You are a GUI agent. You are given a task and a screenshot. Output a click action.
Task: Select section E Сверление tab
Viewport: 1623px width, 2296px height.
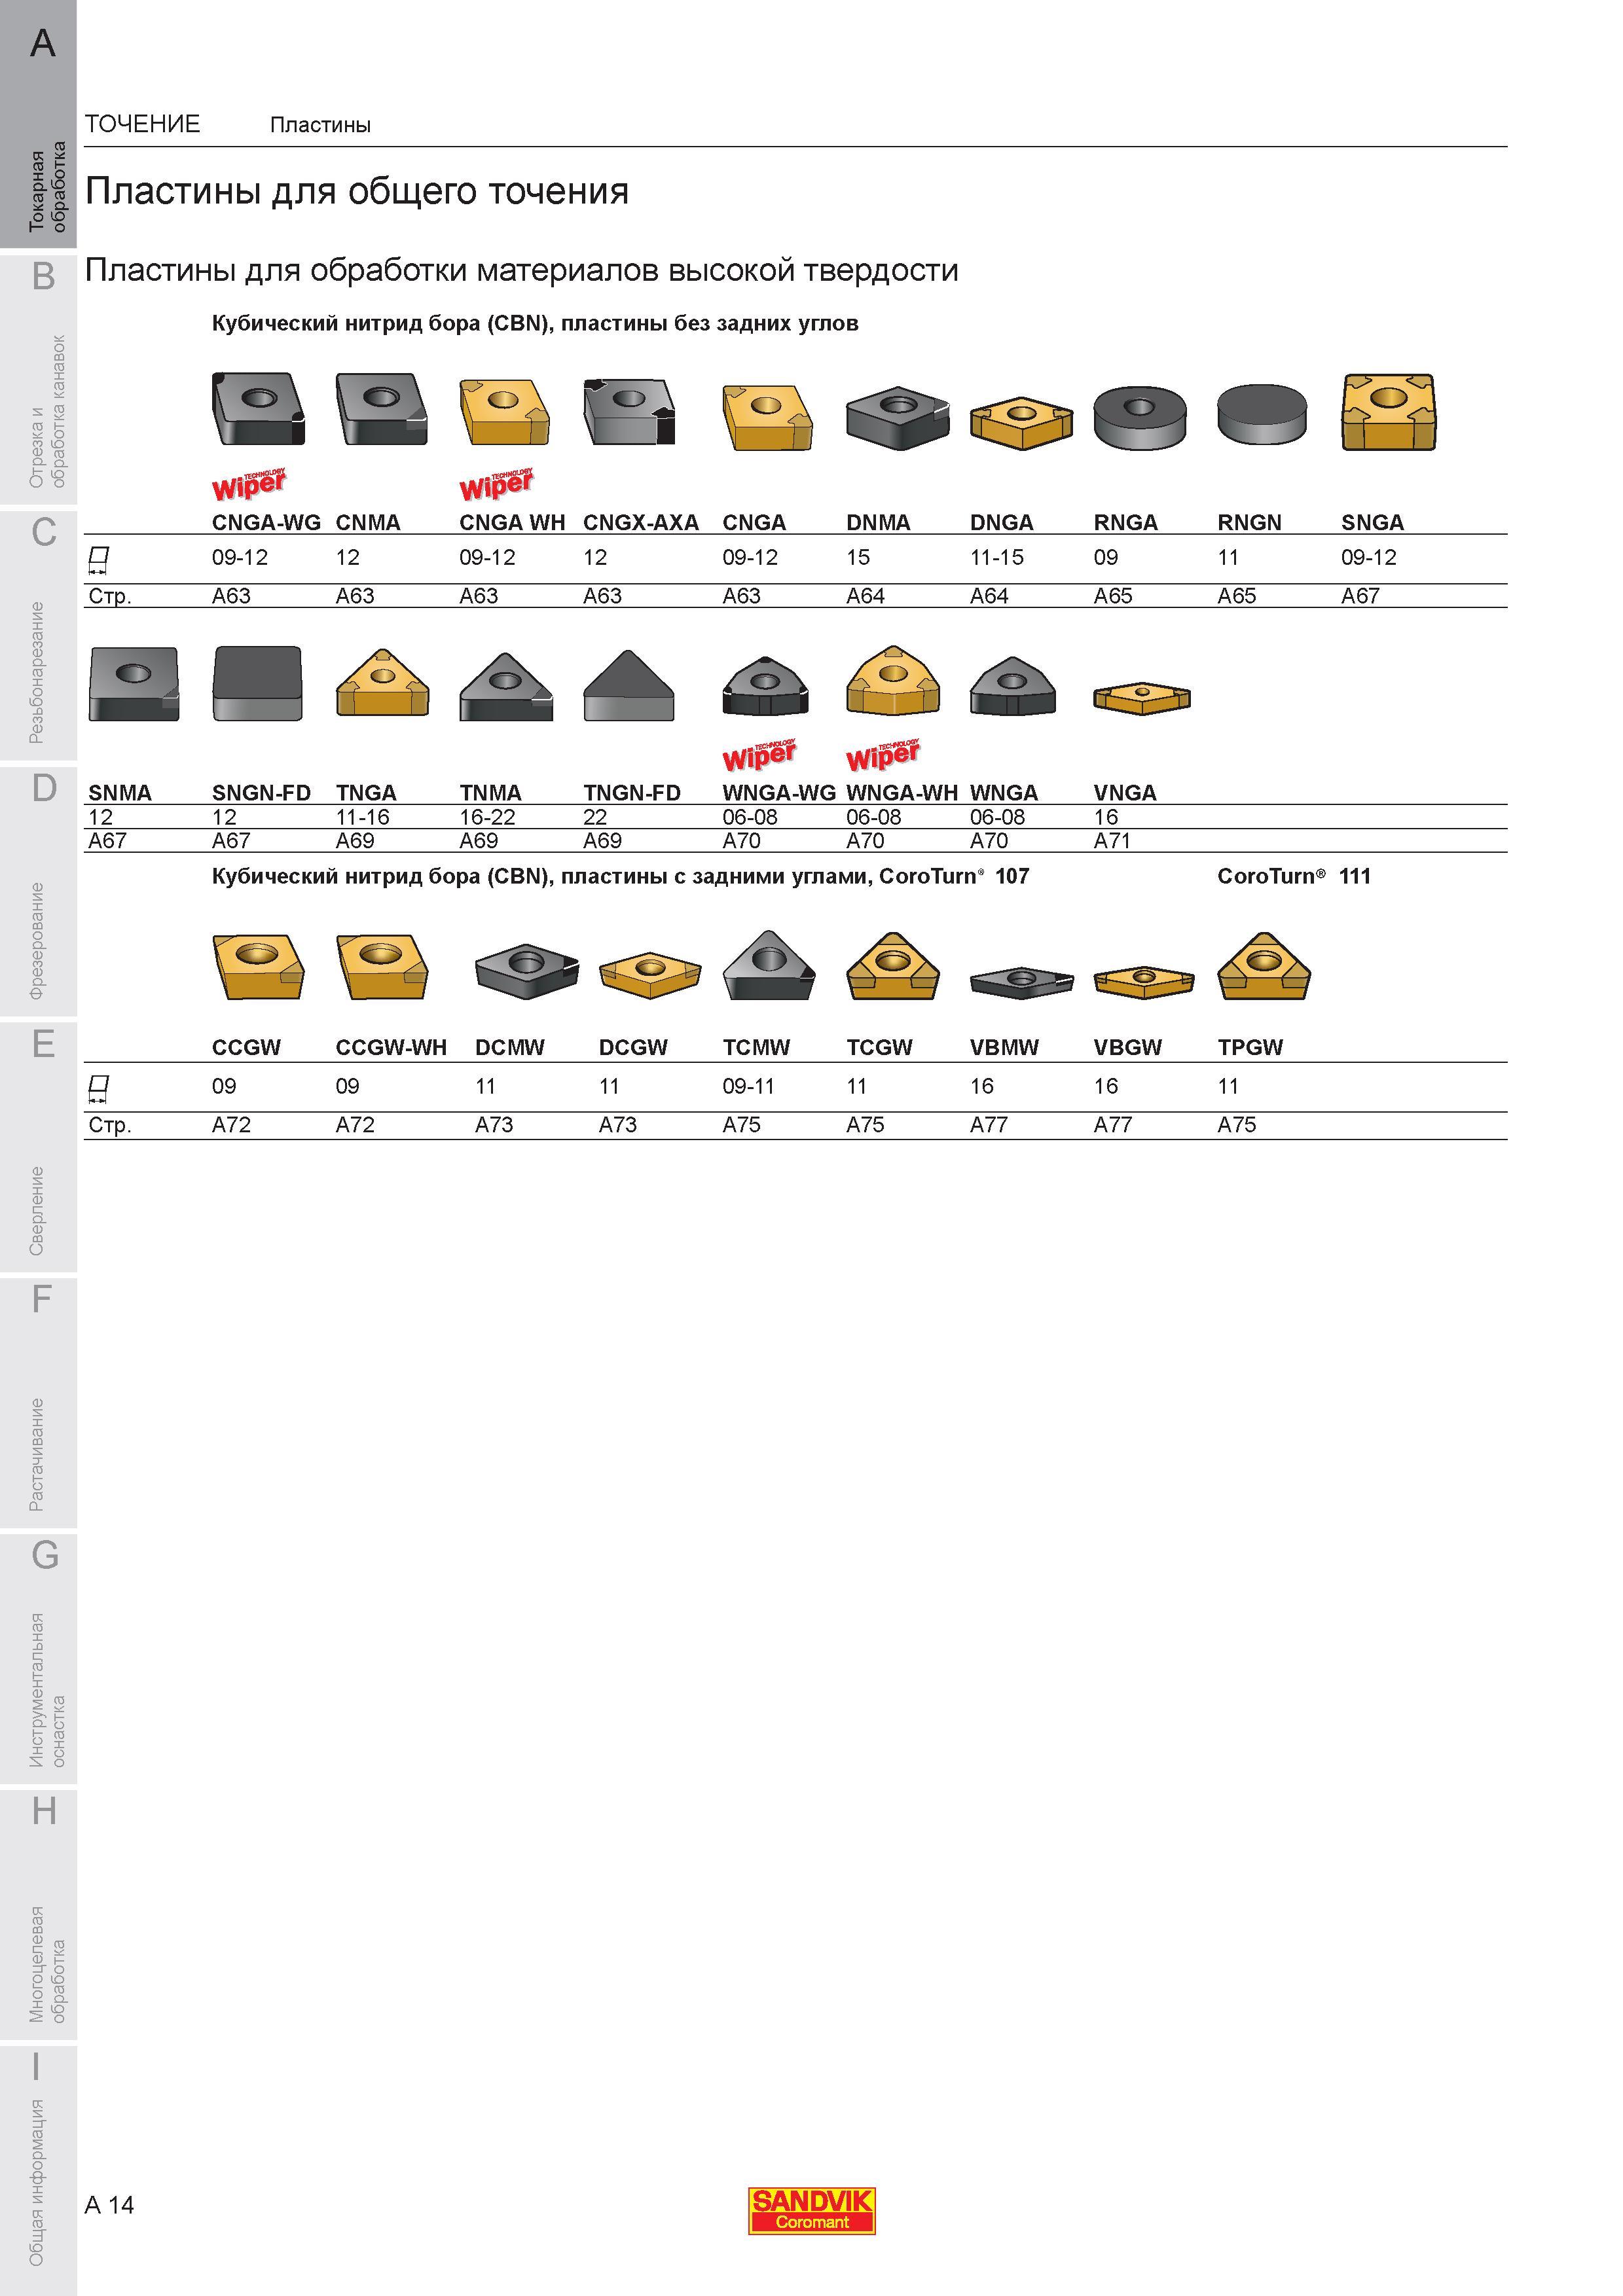point(38,1148)
